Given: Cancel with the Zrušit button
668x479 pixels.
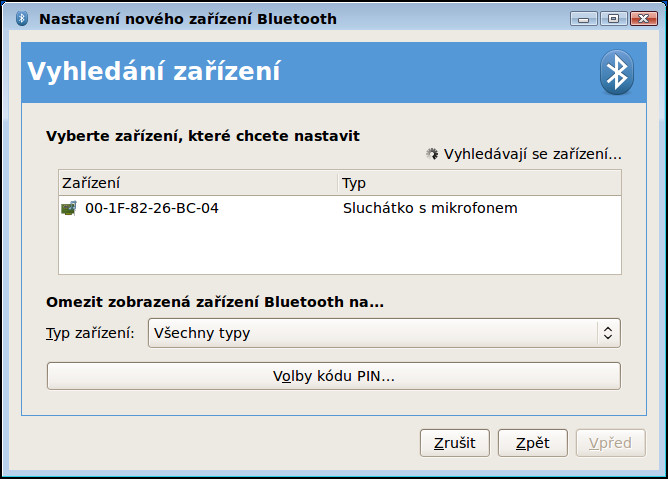Looking at the screenshot, I should point(455,443).
